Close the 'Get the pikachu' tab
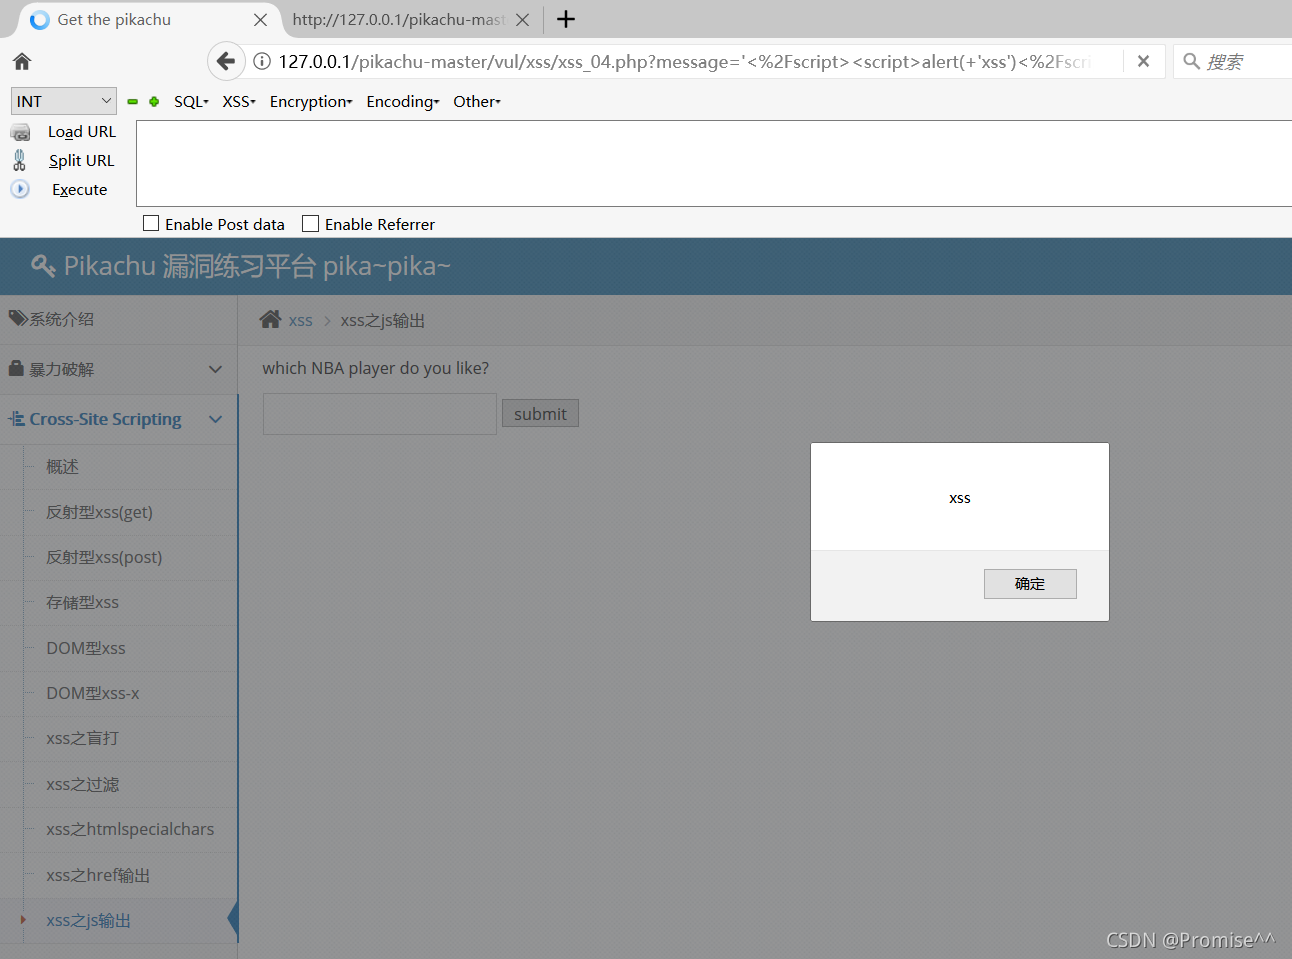The width and height of the screenshot is (1292, 959). 260,20
